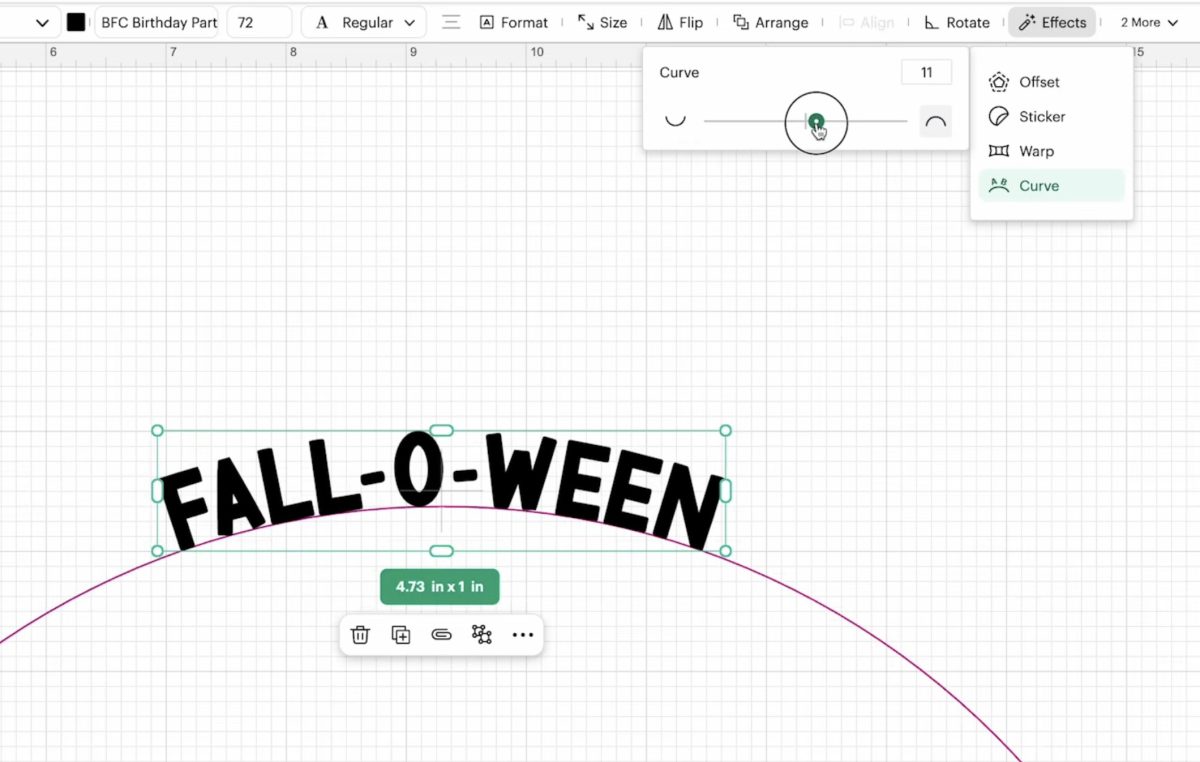Click the bottom-center handle of text box
The width and height of the screenshot is (1200, 762).
(x=441, y=551)
